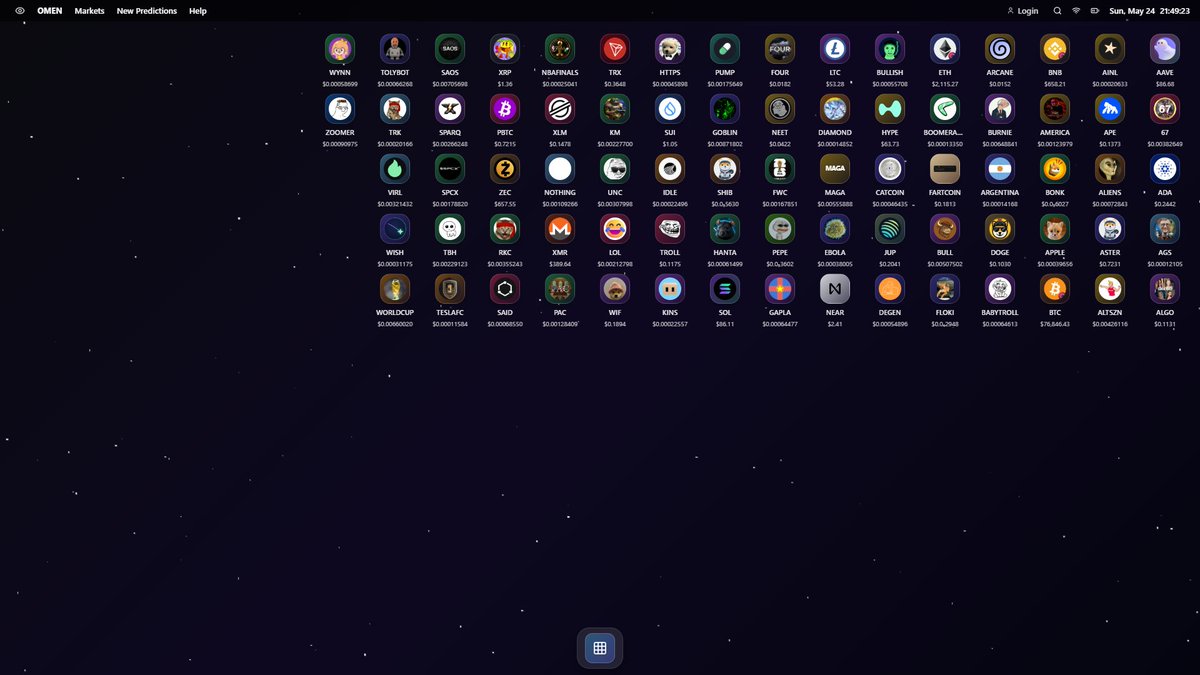
Task: Open the TRX market icon
Action: [615, 48]
